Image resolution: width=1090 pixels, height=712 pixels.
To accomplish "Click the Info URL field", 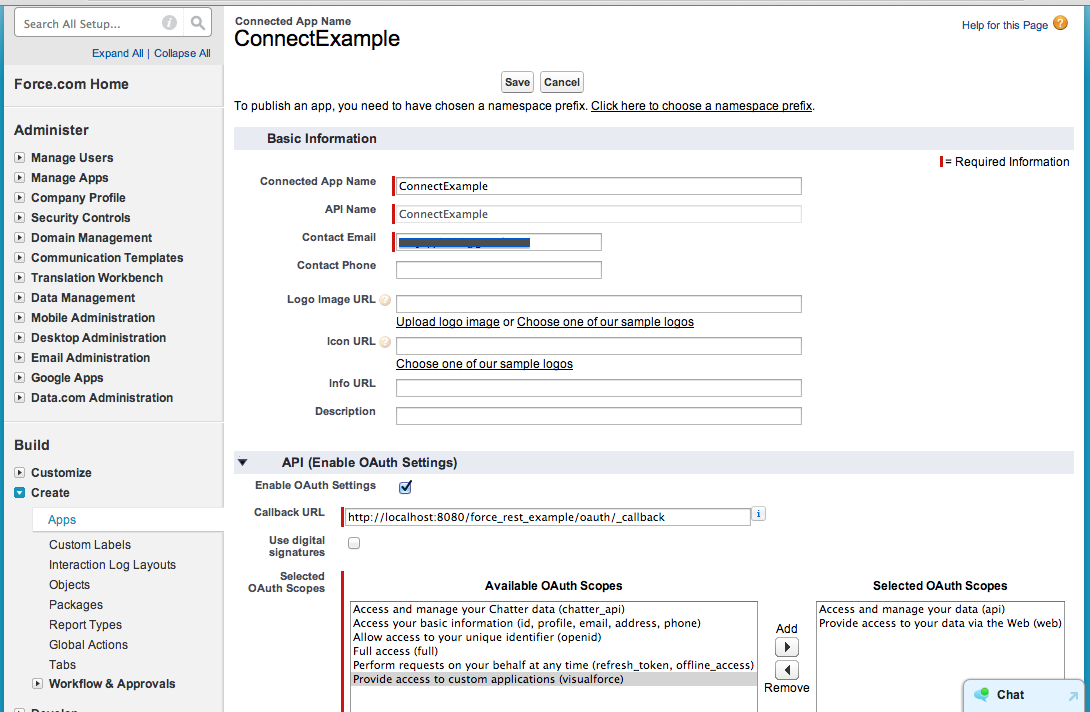I will coord(599,388).
